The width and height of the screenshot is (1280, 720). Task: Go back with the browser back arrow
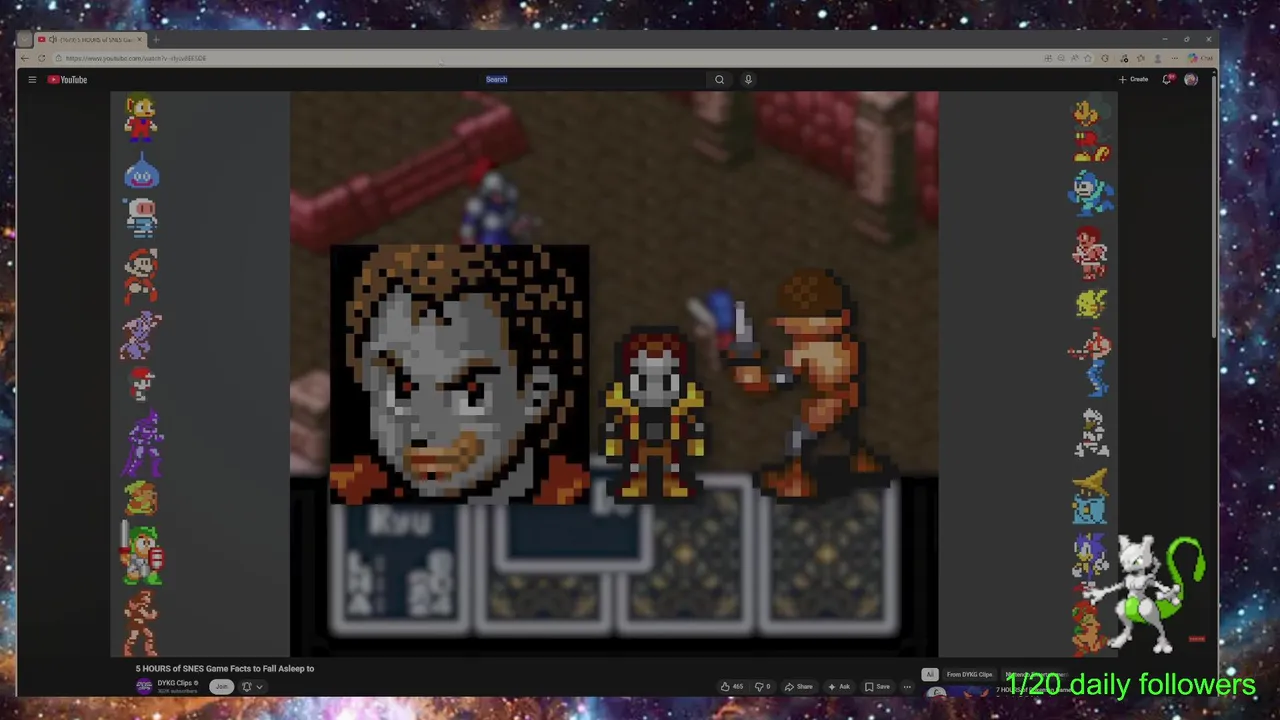tap(25, 58)
